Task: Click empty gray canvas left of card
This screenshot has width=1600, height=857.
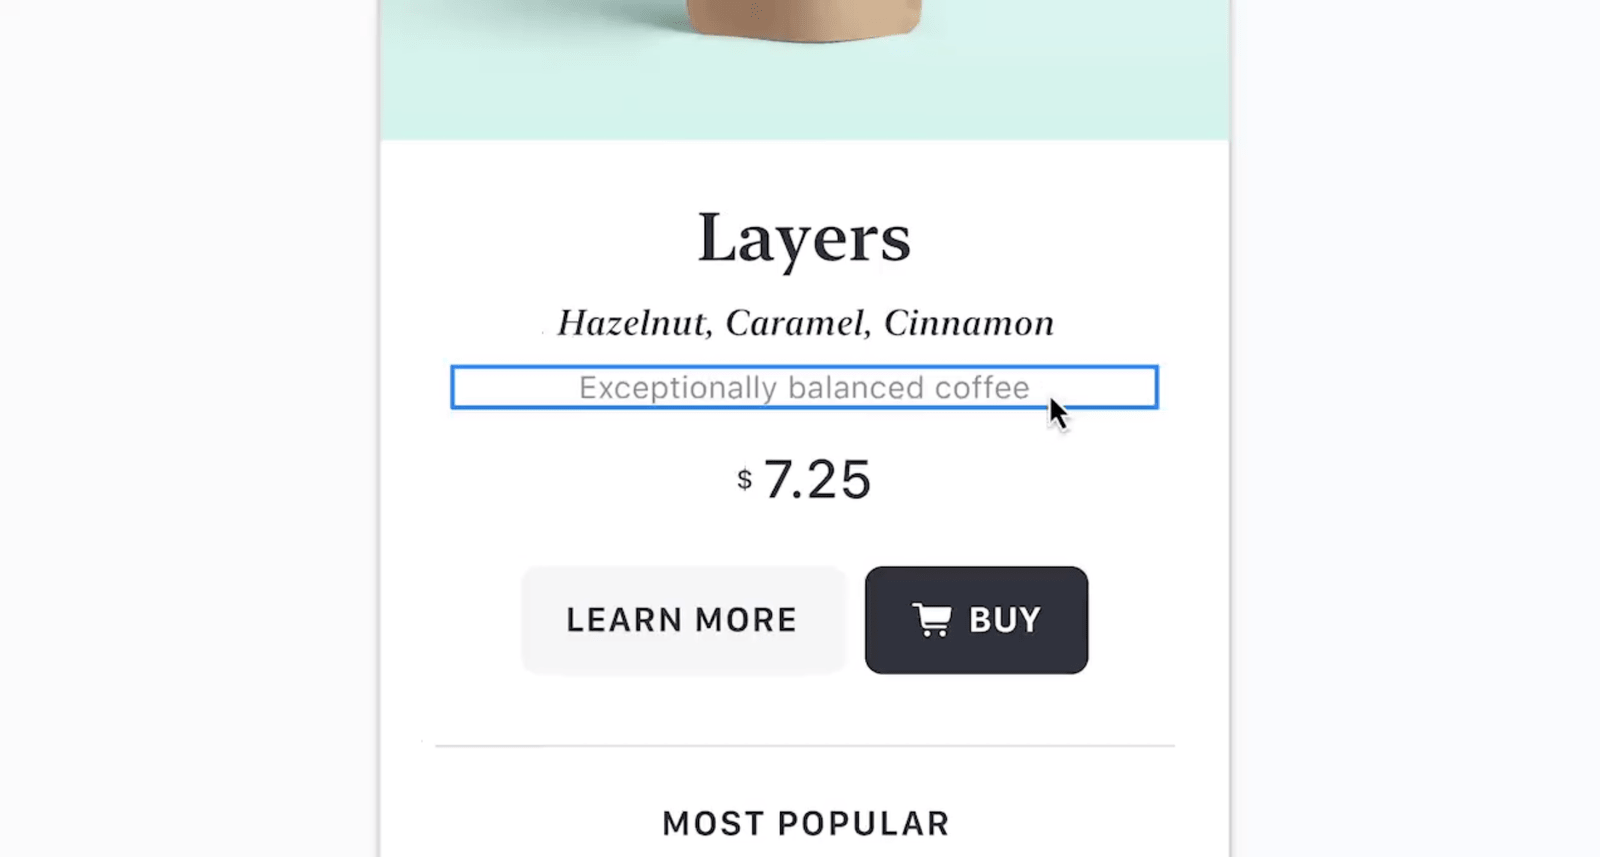Action: (190, 428)
